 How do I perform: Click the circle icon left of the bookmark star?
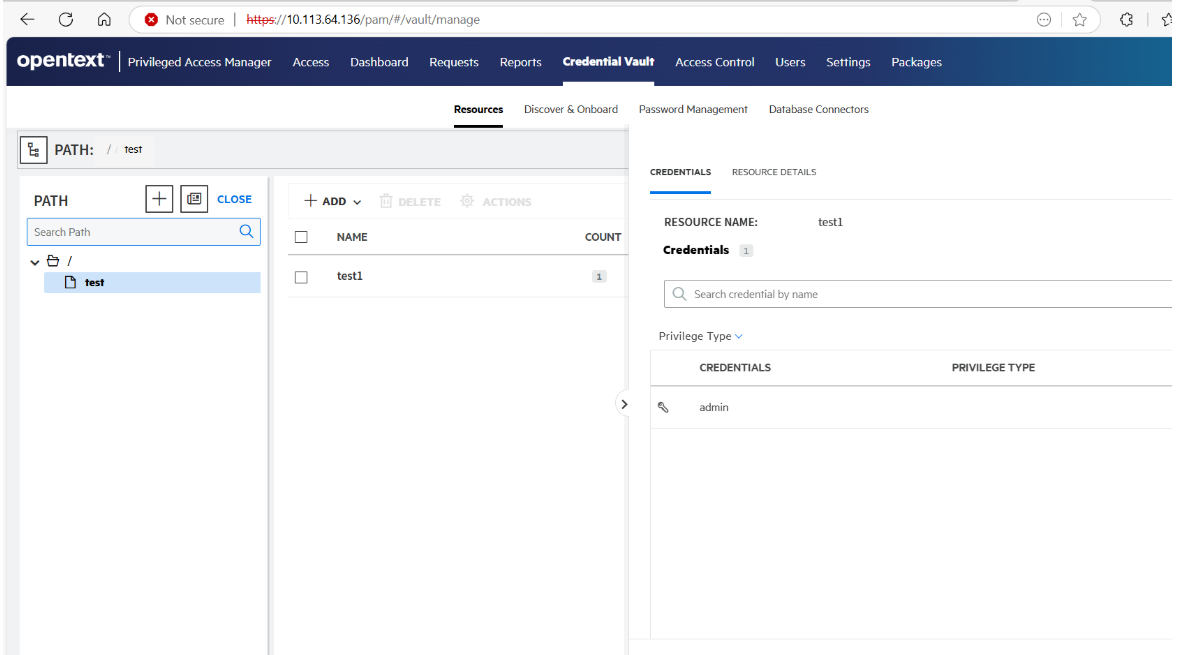[1044, 20]
